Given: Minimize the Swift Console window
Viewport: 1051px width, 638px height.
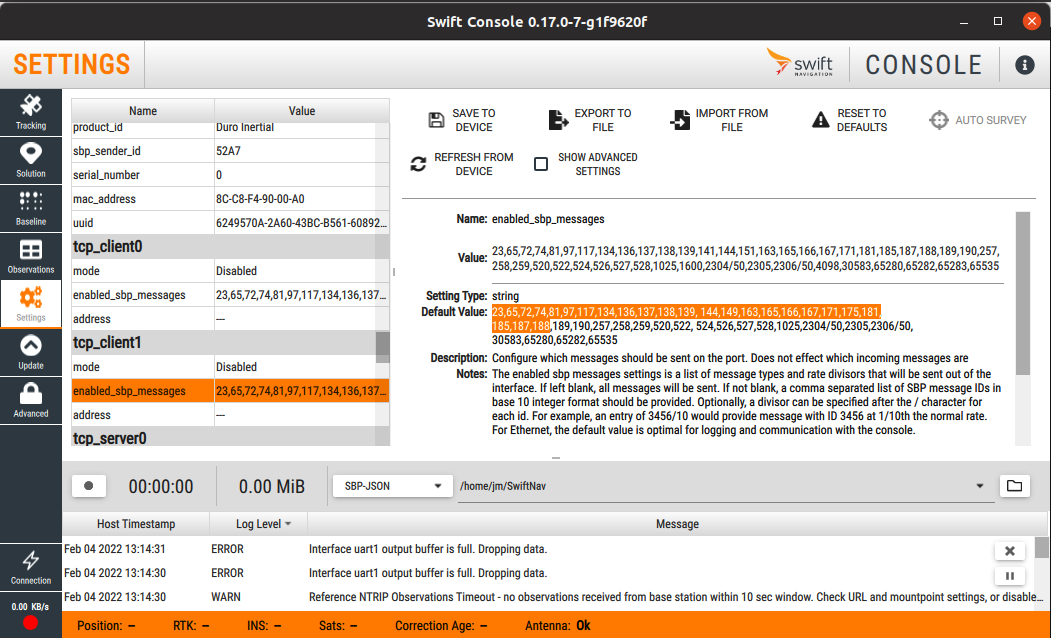Looking at the screenshot, I should 964,21.
